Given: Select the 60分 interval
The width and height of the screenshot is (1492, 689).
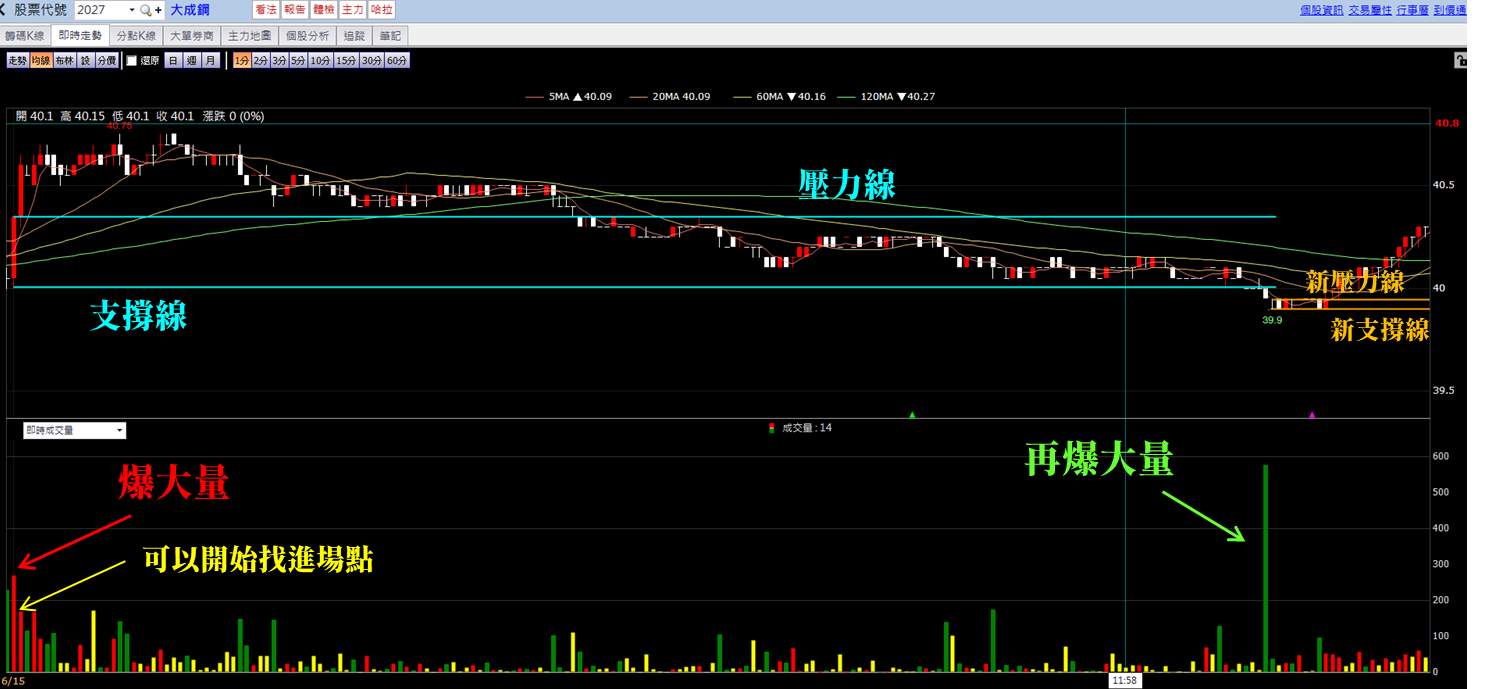Looking at the screenshot, I should point(397,61).
